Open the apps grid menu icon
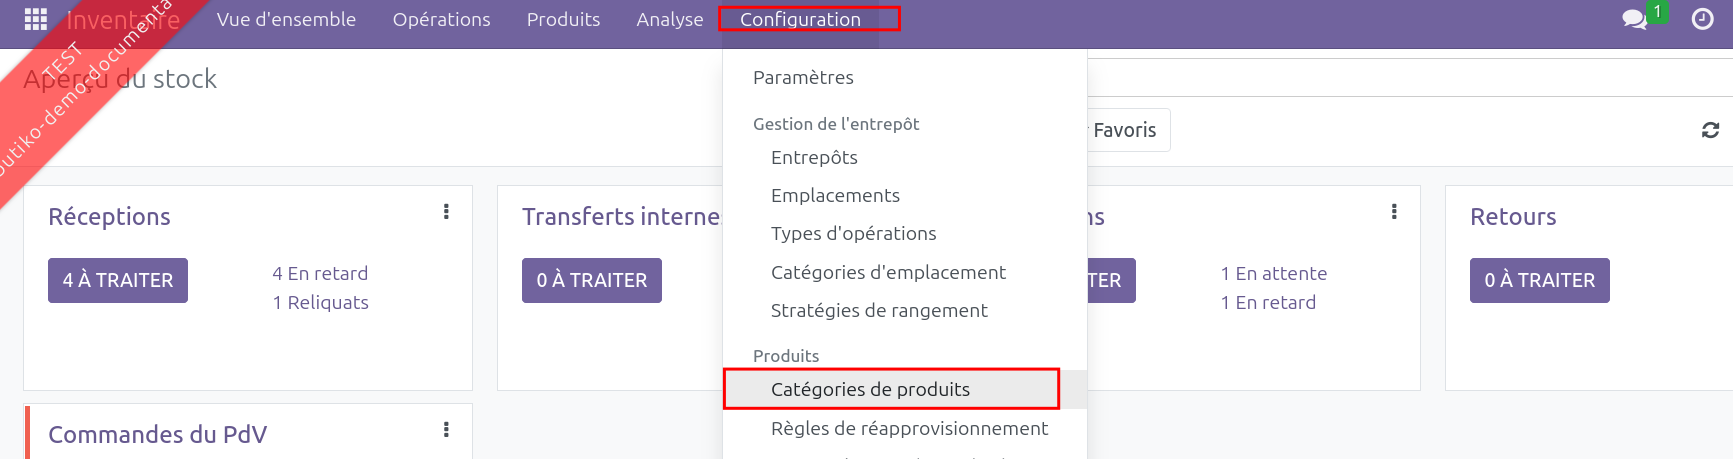 pos(36,19)
